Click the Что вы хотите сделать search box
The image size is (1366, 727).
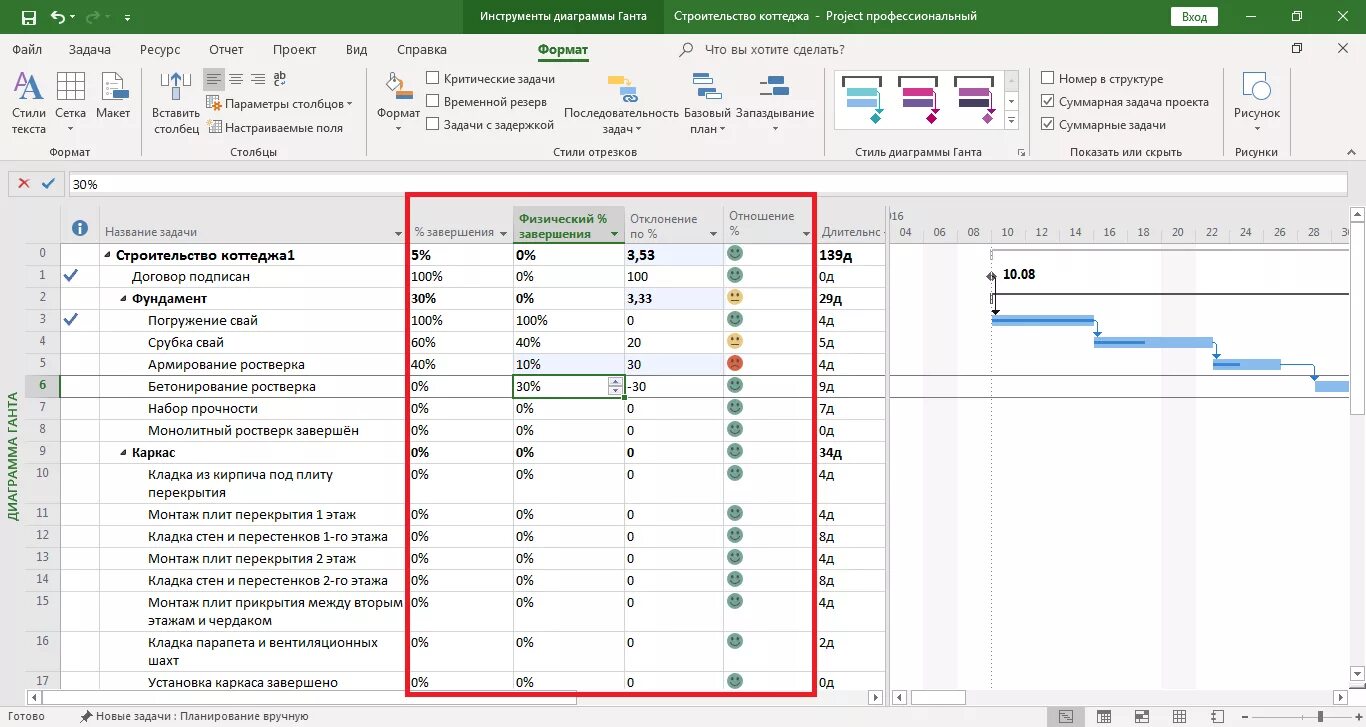773,49
